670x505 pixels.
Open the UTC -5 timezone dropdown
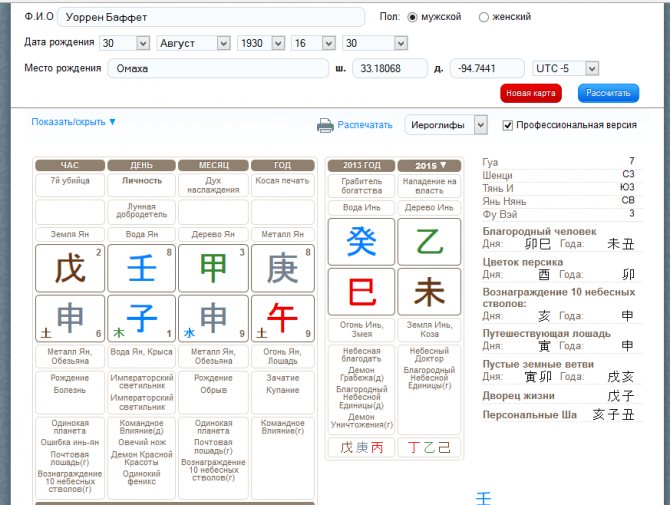565,68
